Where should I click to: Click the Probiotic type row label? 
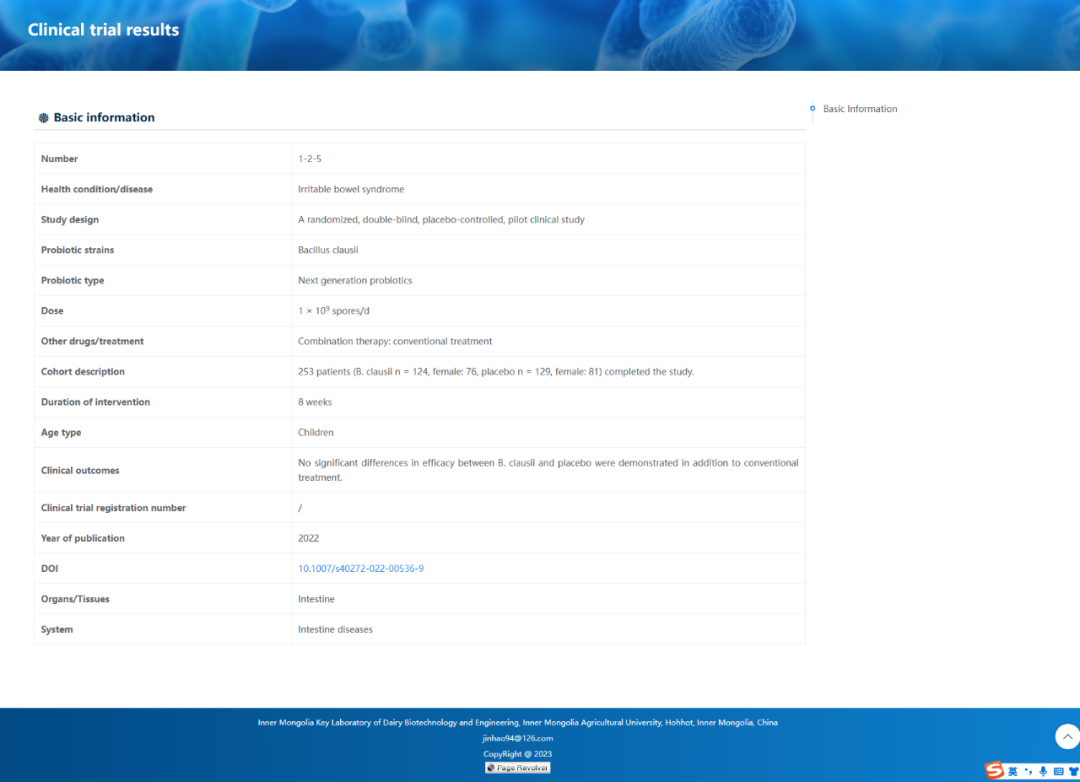72,280
